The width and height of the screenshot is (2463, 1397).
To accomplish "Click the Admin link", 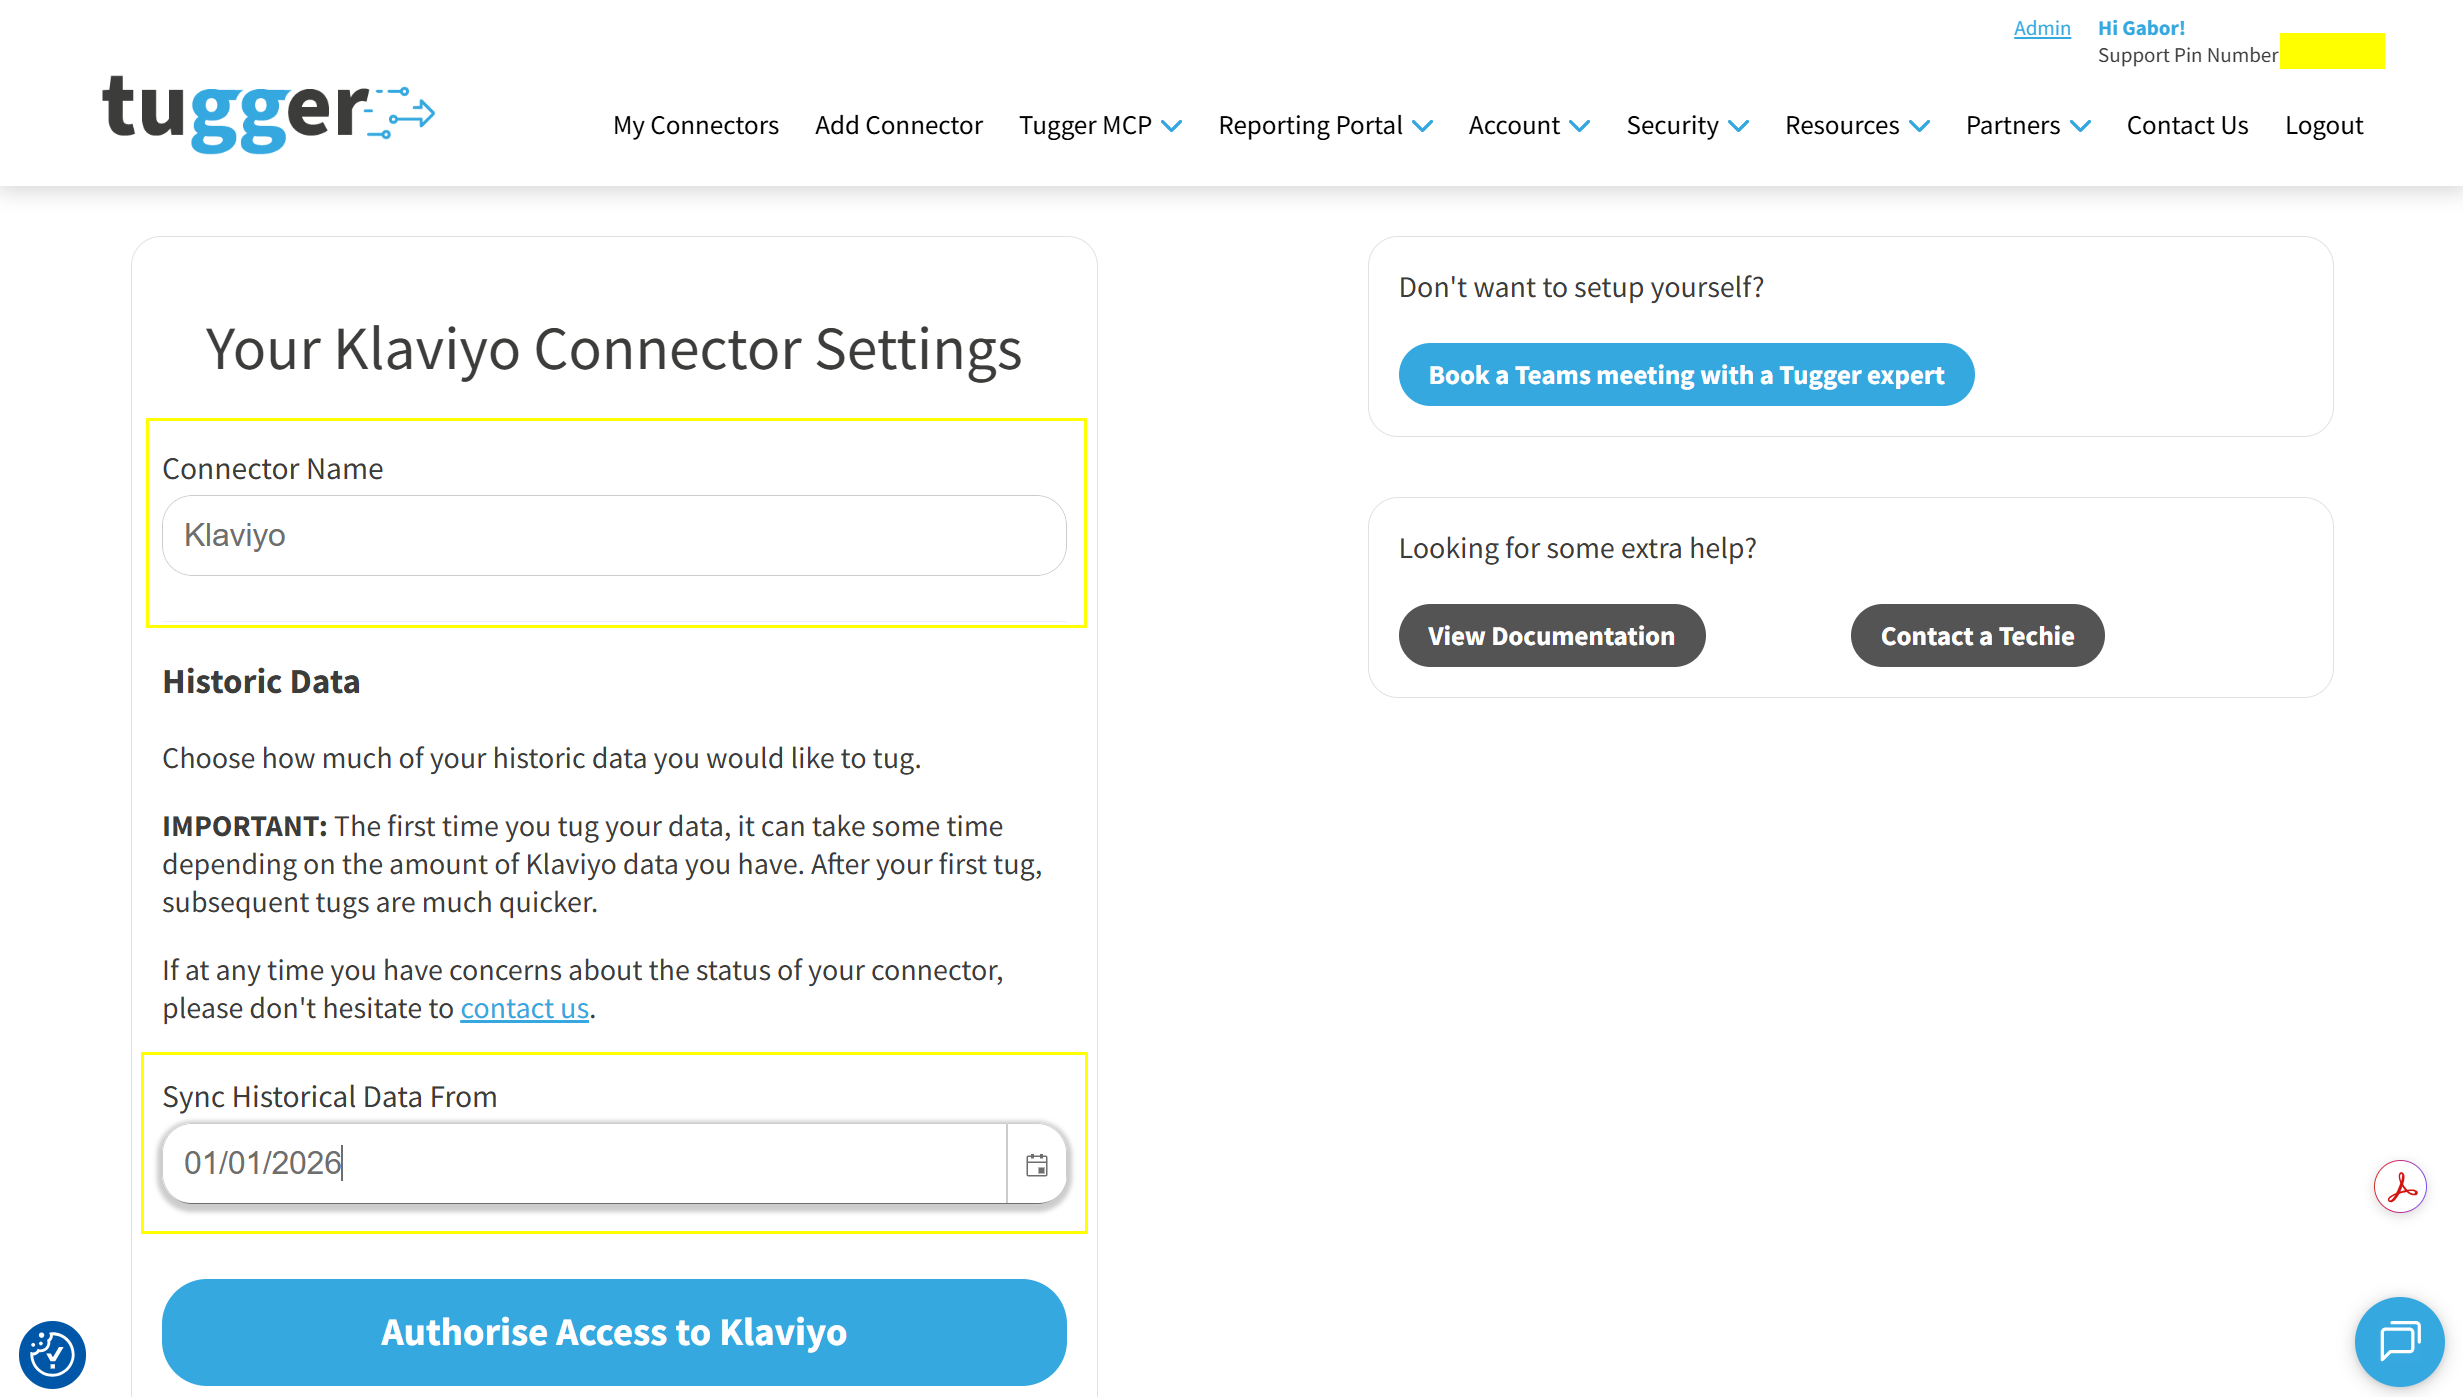I will click(2042, 28).
